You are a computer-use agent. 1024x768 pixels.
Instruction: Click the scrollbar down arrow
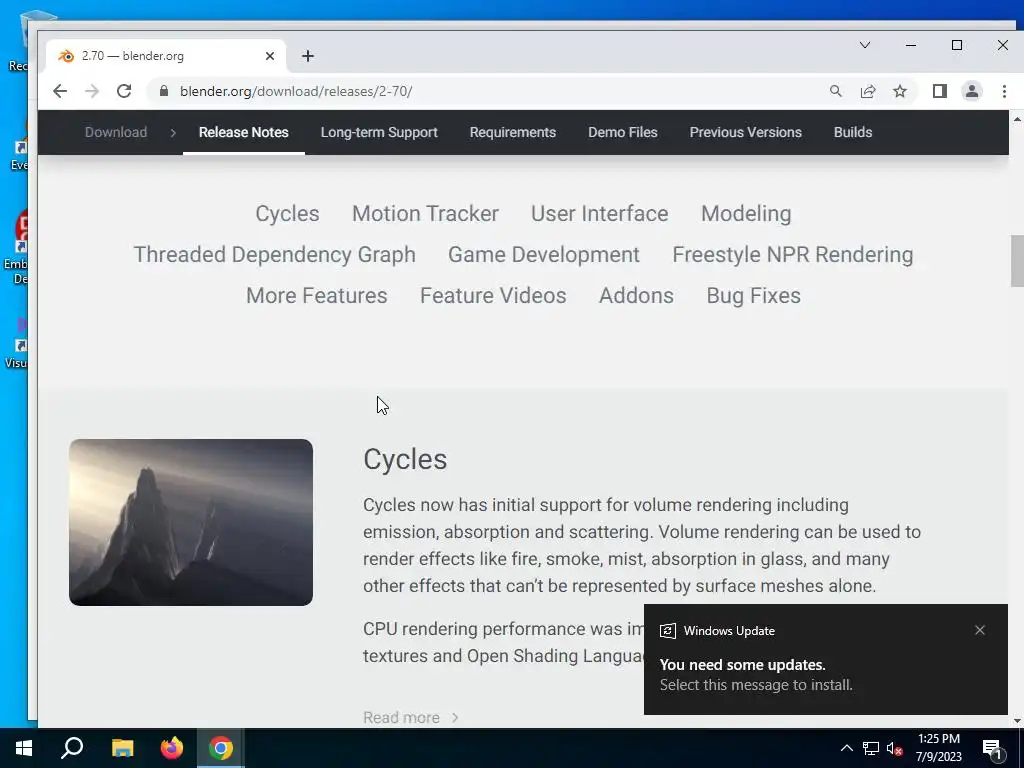1016,720
